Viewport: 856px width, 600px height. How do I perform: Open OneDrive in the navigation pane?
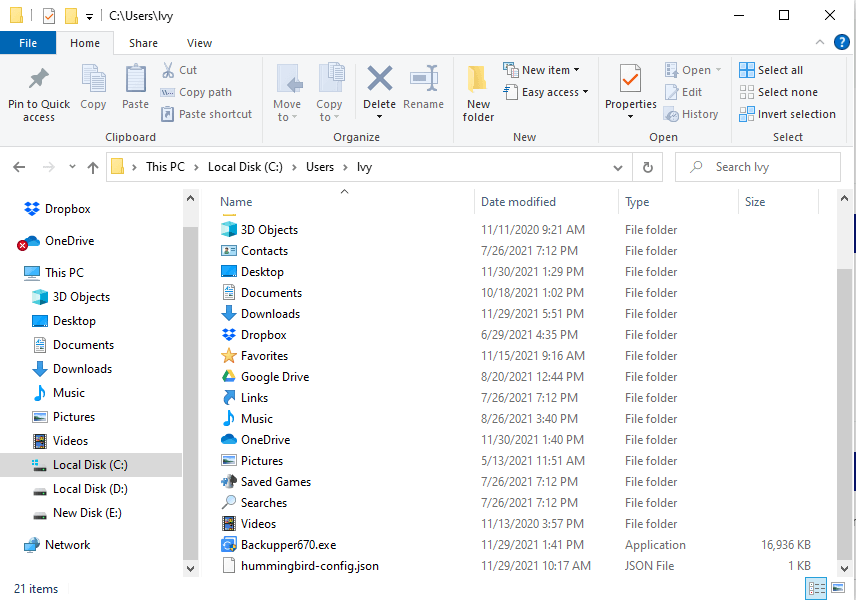point(57,241)
